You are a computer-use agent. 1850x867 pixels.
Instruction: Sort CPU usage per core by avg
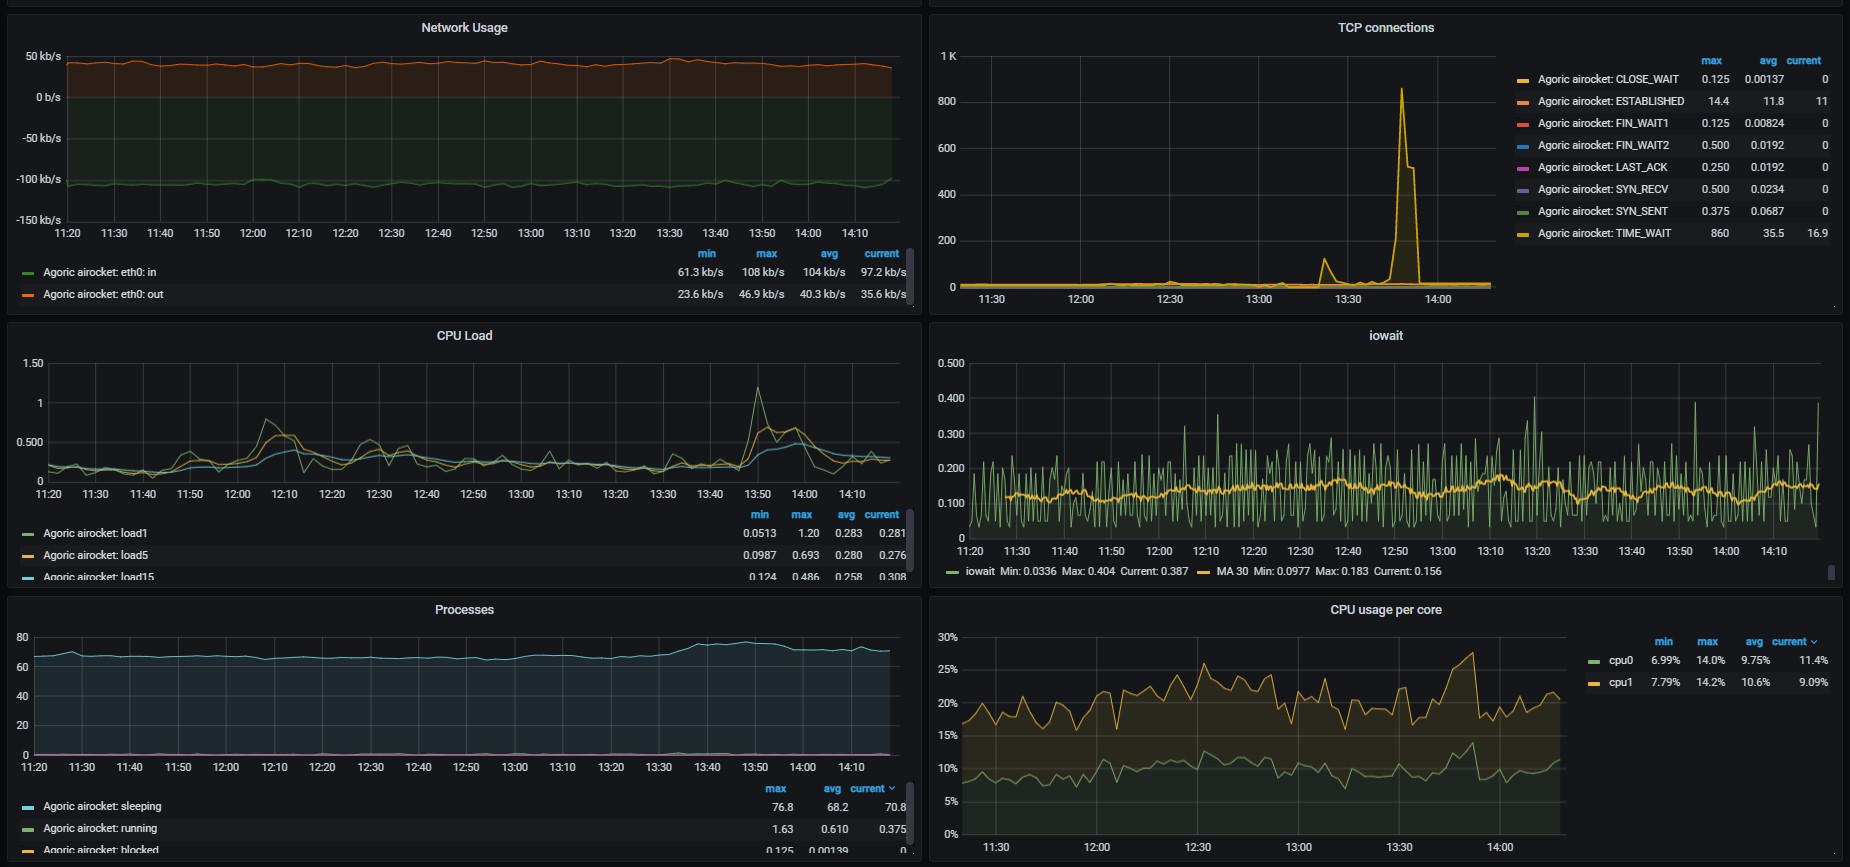coord(1754,642)
